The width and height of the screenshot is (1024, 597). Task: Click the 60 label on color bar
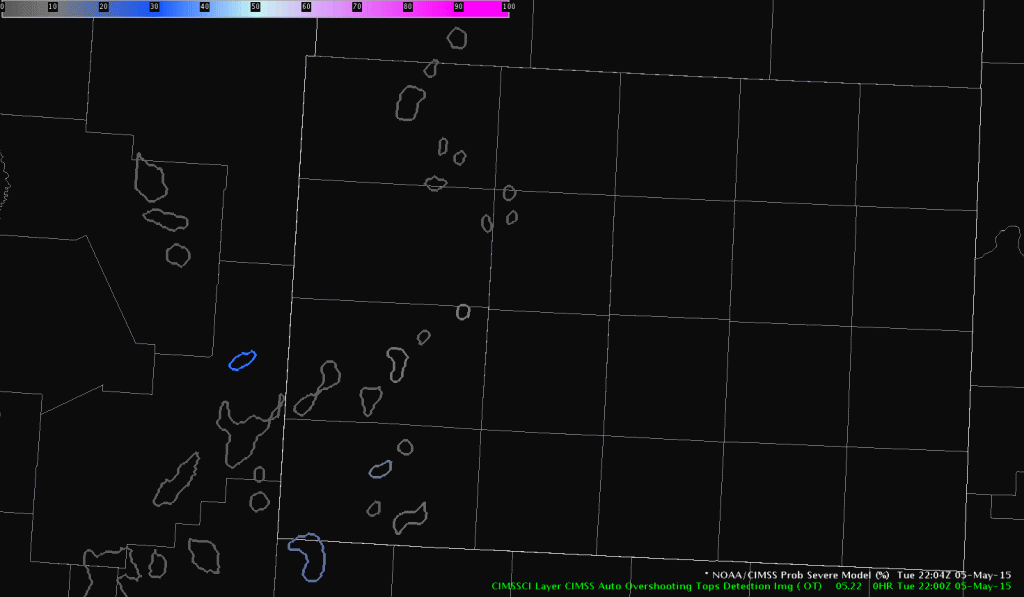306,8
